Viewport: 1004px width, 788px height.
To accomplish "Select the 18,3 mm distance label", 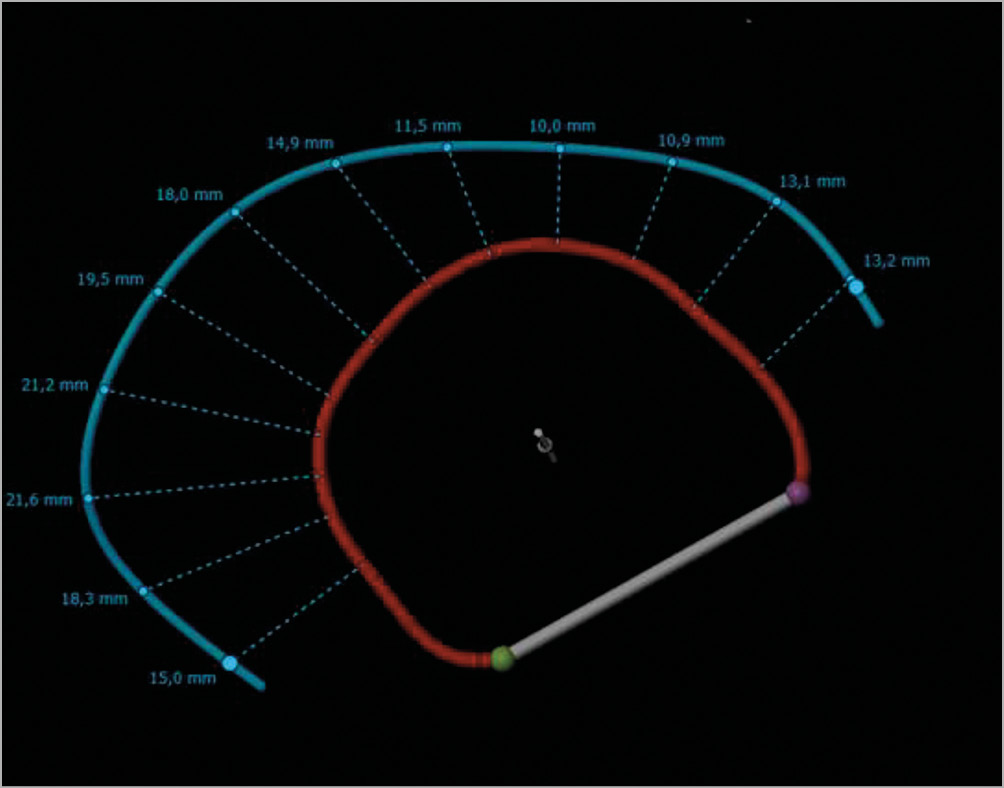I will click(x=95, y=599).
